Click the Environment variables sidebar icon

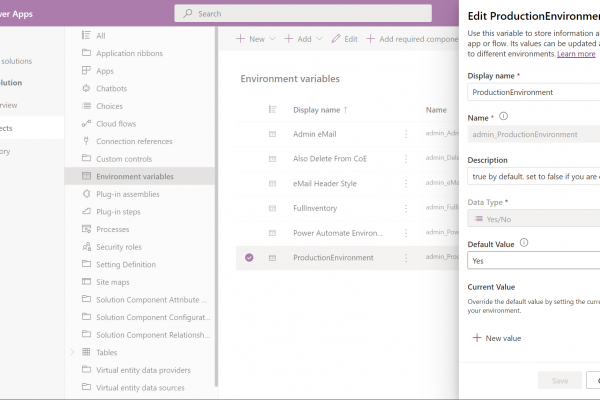coord(86,176)
